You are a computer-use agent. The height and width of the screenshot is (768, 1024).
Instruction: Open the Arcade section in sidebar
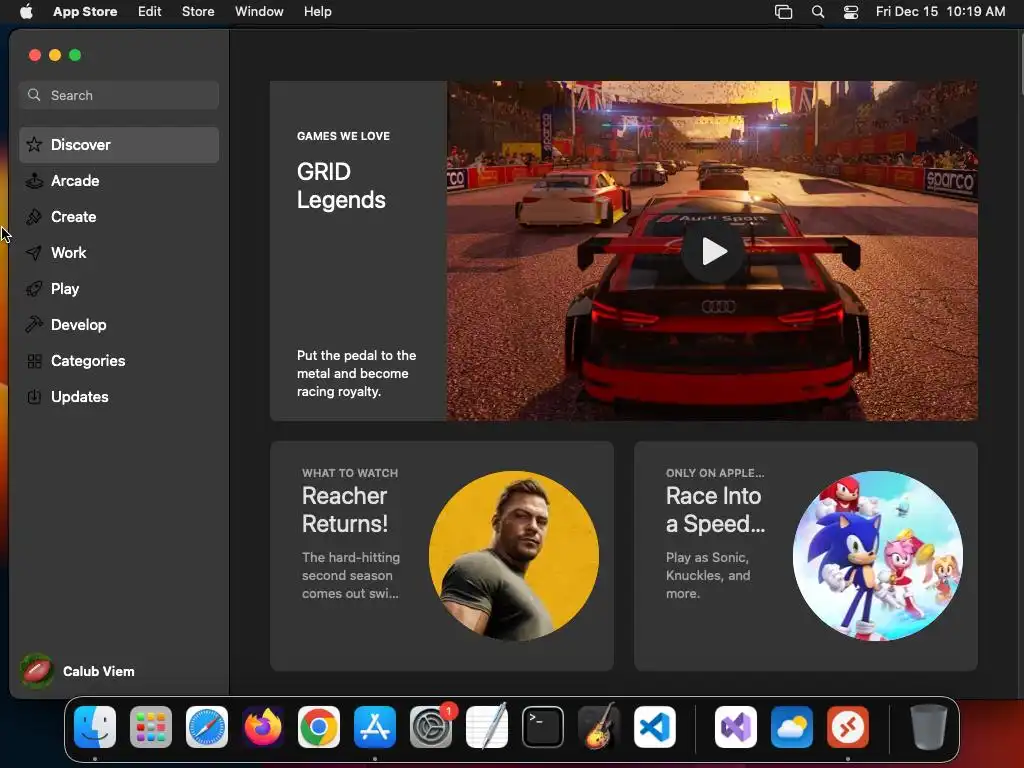click(x=119, y=181)
